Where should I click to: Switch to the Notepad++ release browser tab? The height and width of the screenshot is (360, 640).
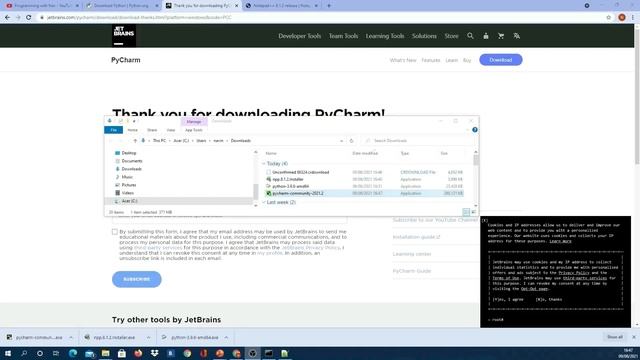[x=282, y=6]
